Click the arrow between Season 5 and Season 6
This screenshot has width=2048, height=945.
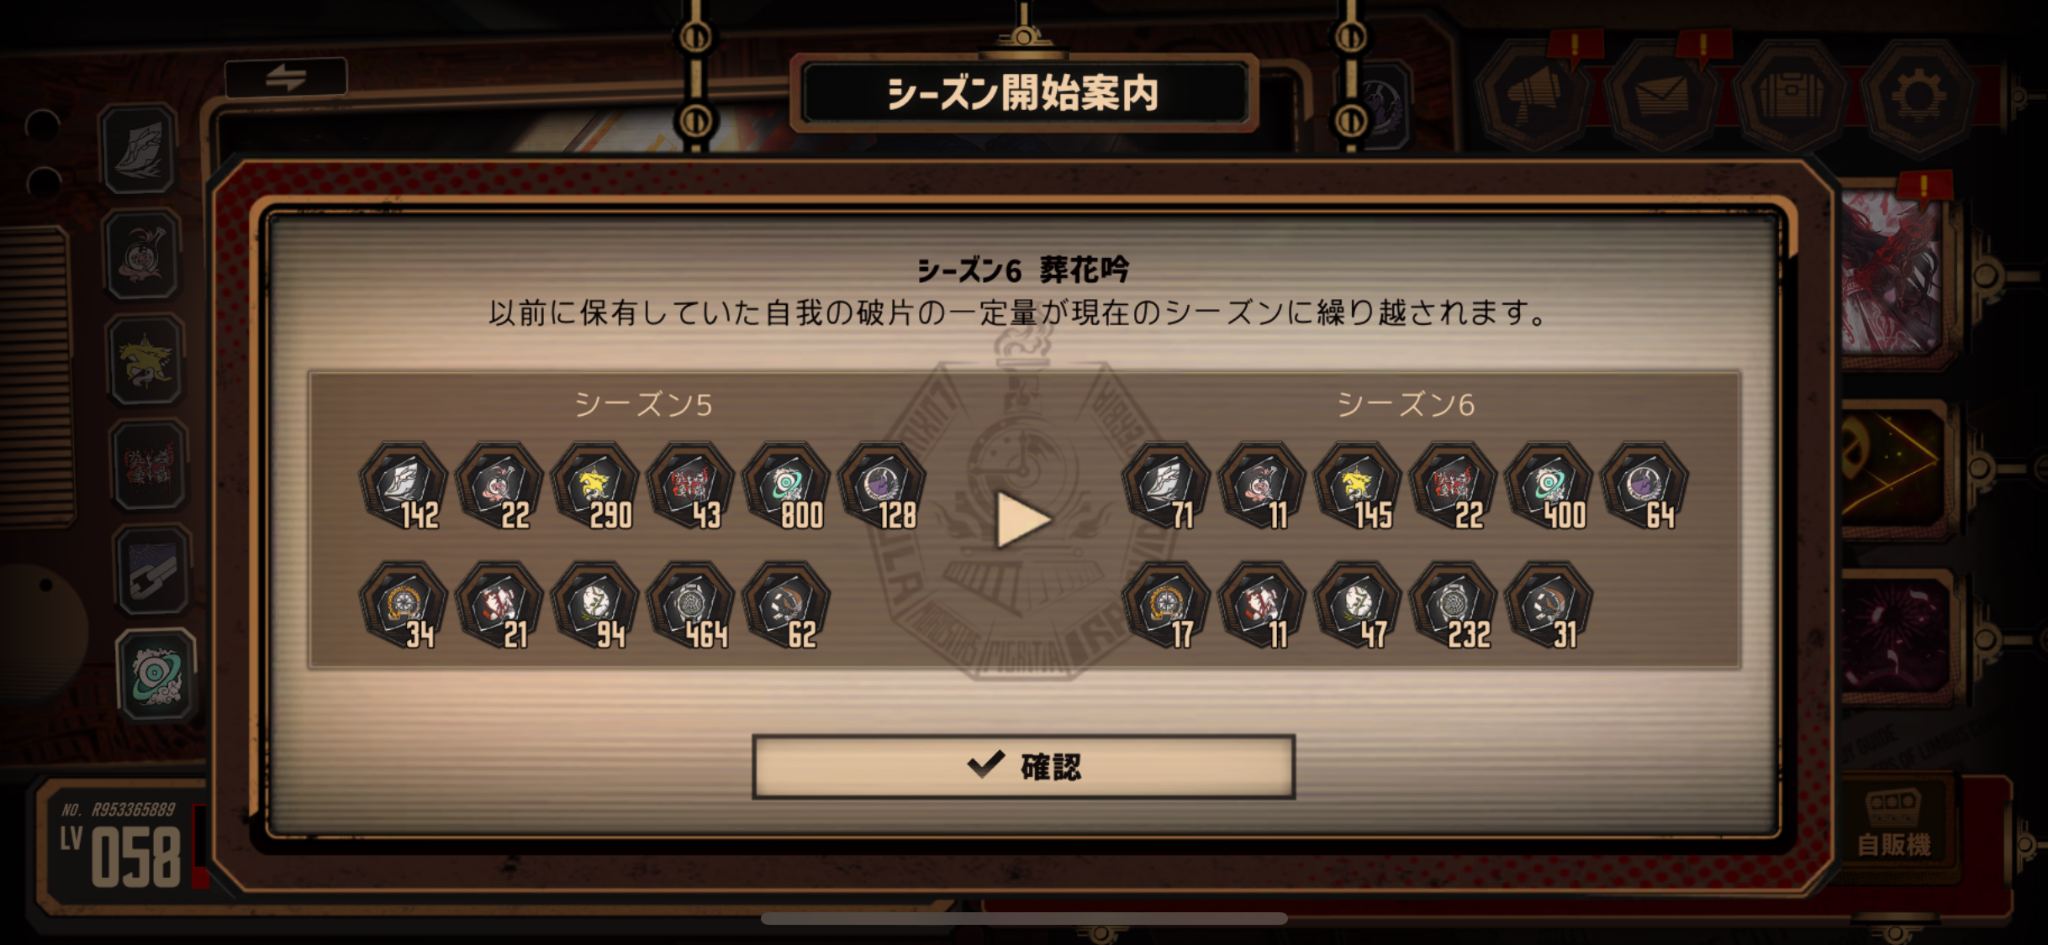[1023, 520]
